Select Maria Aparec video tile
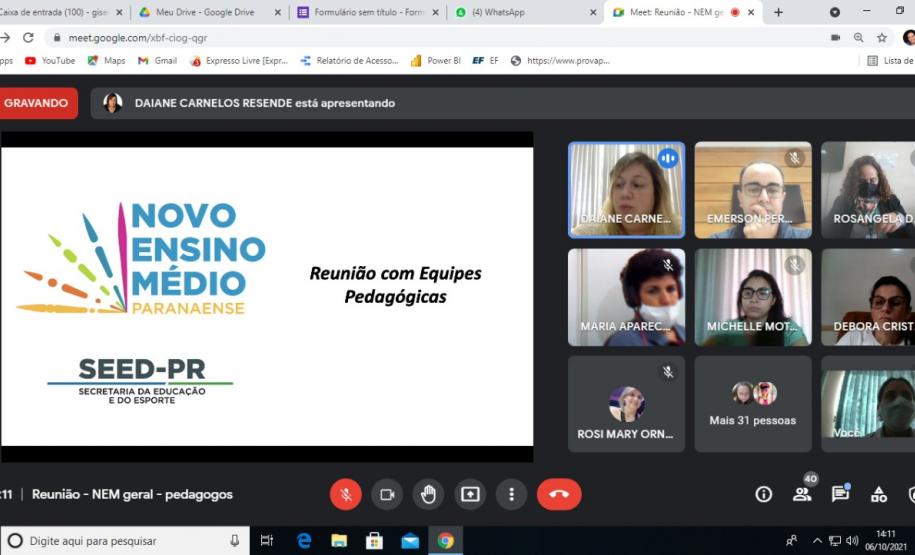The height and width of the screenshot is (555, 915). click(627, 297)
